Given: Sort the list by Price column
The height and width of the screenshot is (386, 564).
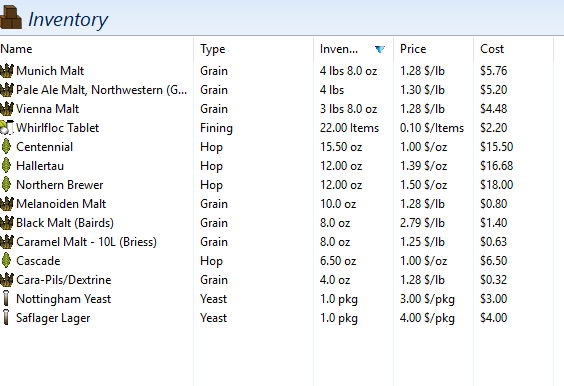Looking at the screenshot, I should 413,49.
